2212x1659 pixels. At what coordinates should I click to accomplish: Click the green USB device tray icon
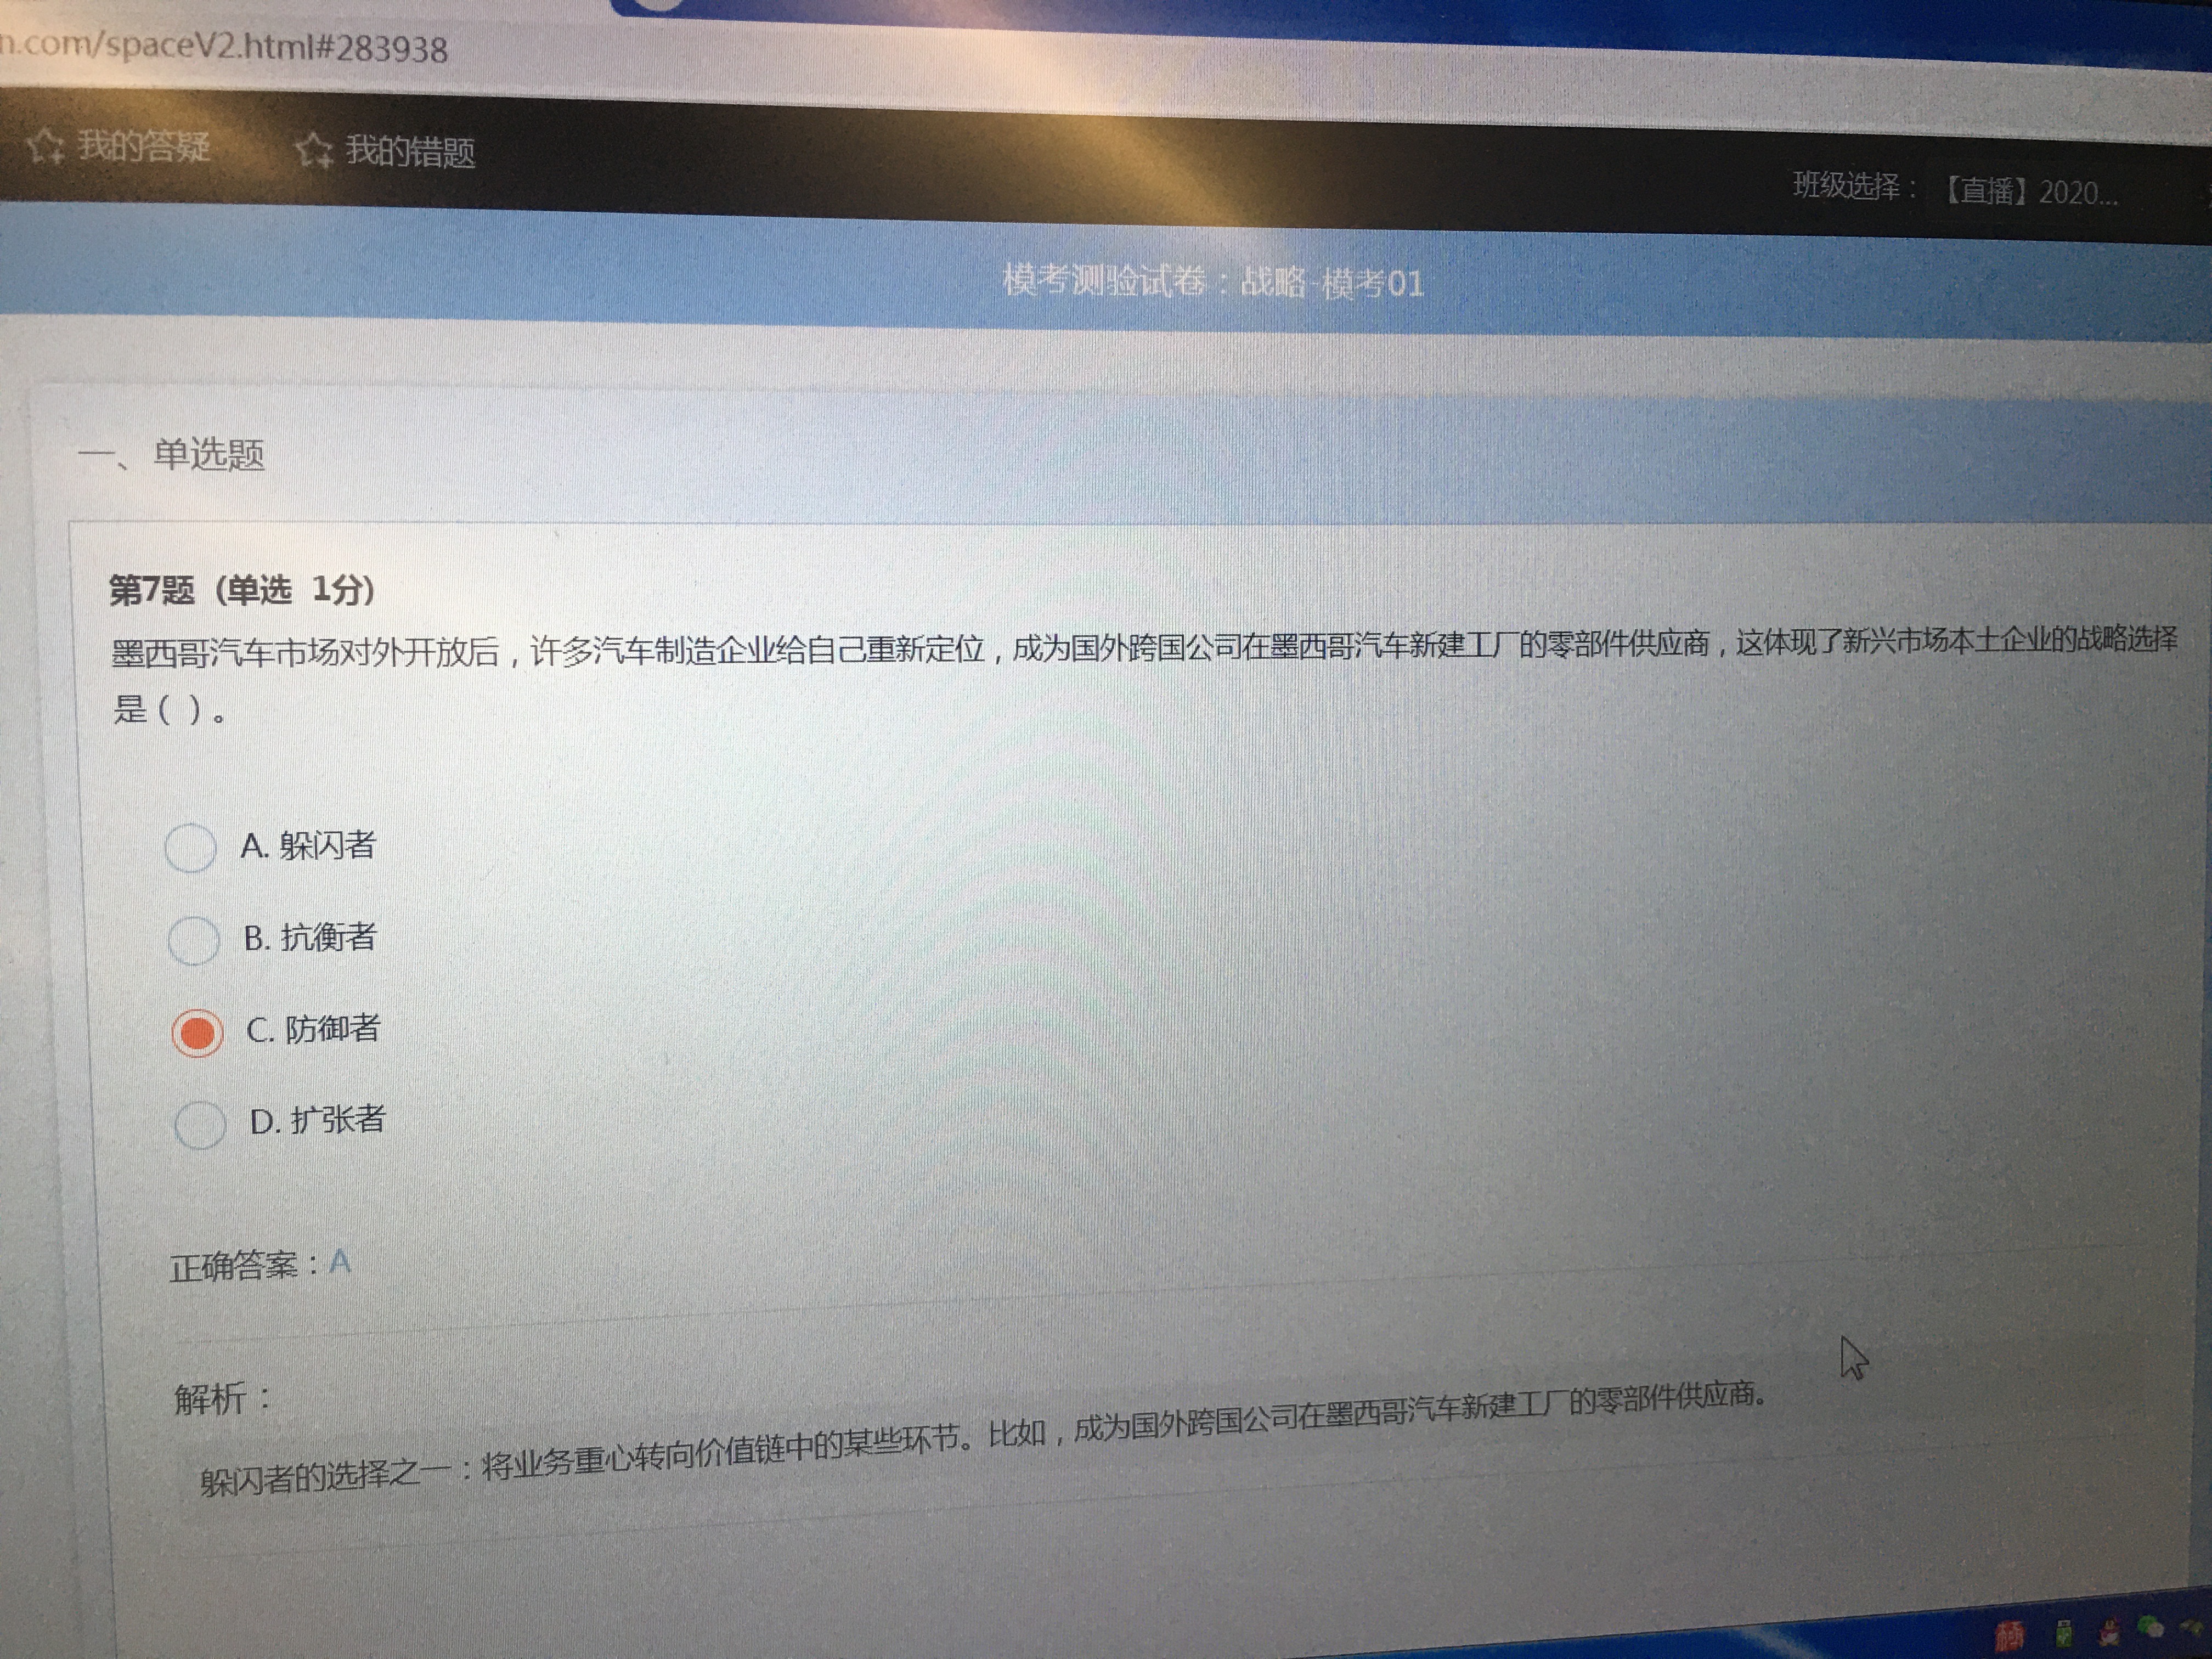[2063, 1633]
